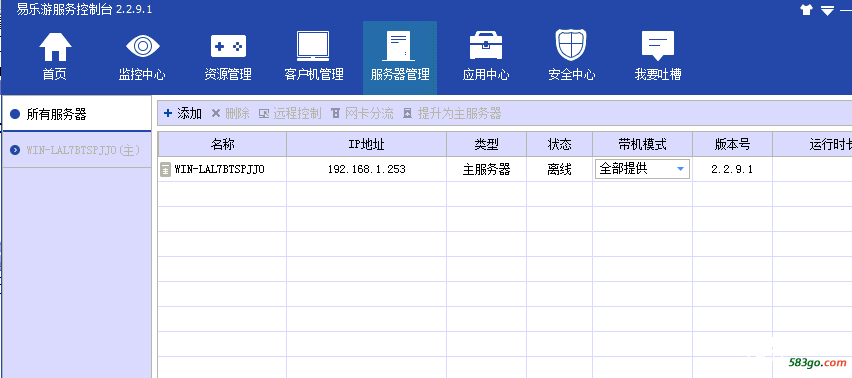Click the skin shirt icon in title bar
This screenshot has height=378, width=852.
[806, 10]
